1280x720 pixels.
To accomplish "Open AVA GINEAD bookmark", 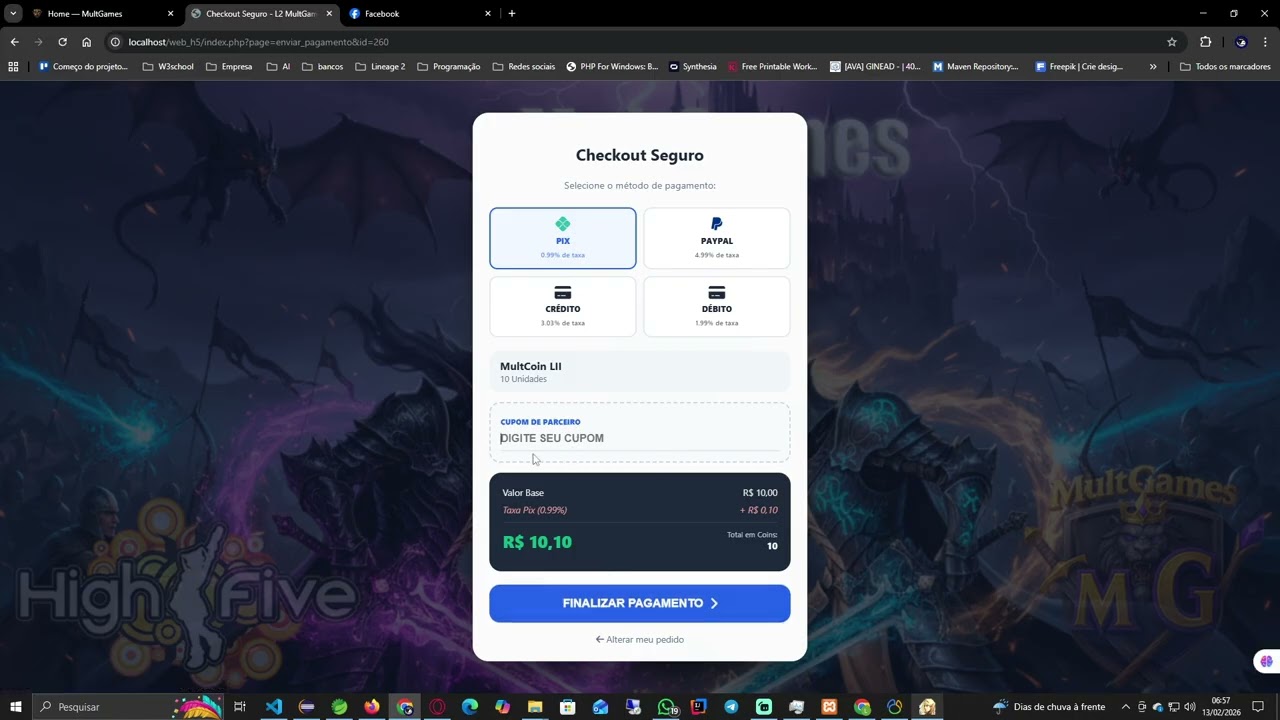I will click(875, 67).
